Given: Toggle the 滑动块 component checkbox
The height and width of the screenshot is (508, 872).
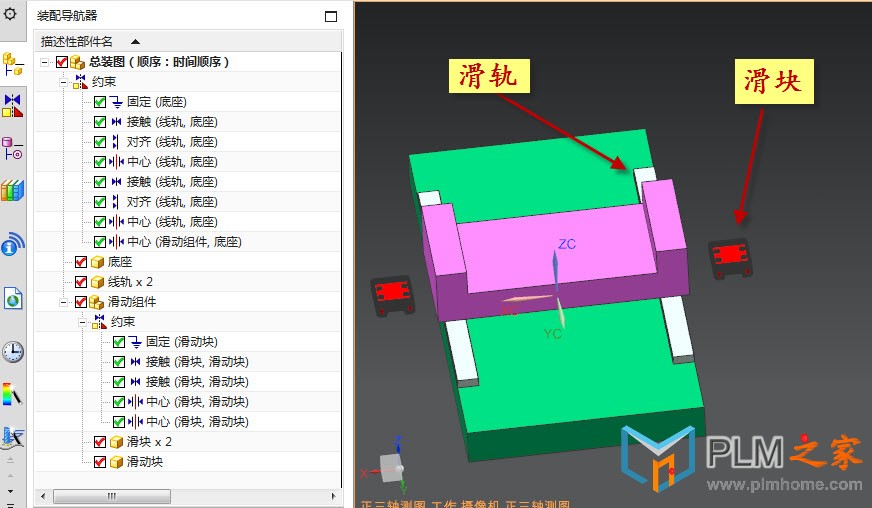Looking at the screenshot, I should click(x=100, y=462).
